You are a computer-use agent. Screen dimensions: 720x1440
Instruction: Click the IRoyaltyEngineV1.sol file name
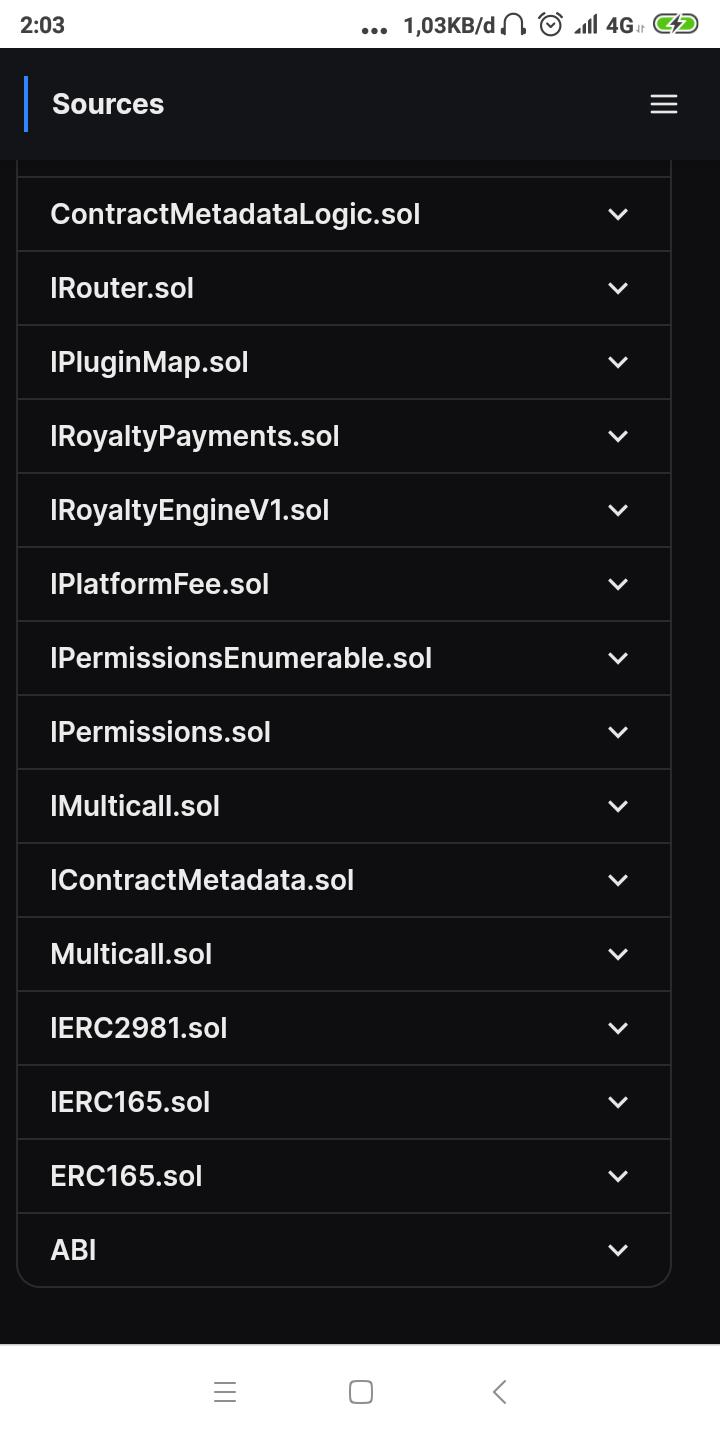[190, 510]
